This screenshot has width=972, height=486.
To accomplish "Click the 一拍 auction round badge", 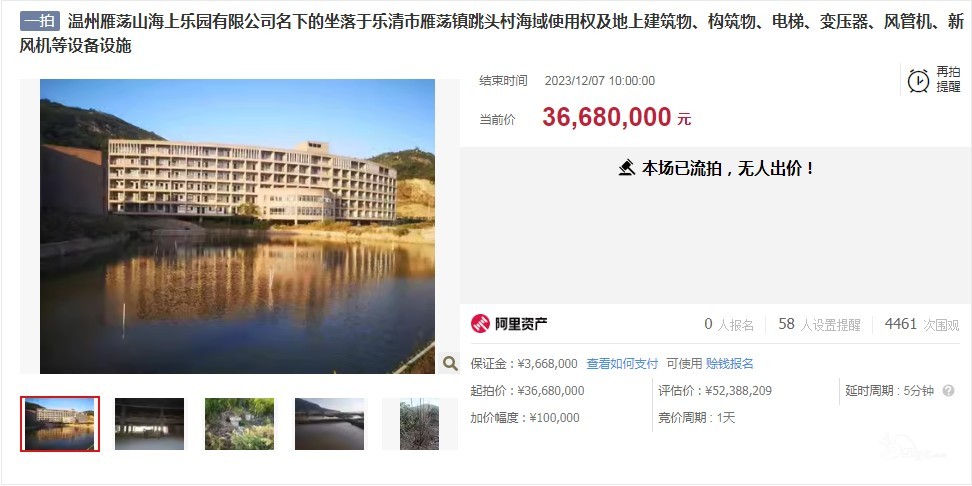I will click(x=40, y=22).
